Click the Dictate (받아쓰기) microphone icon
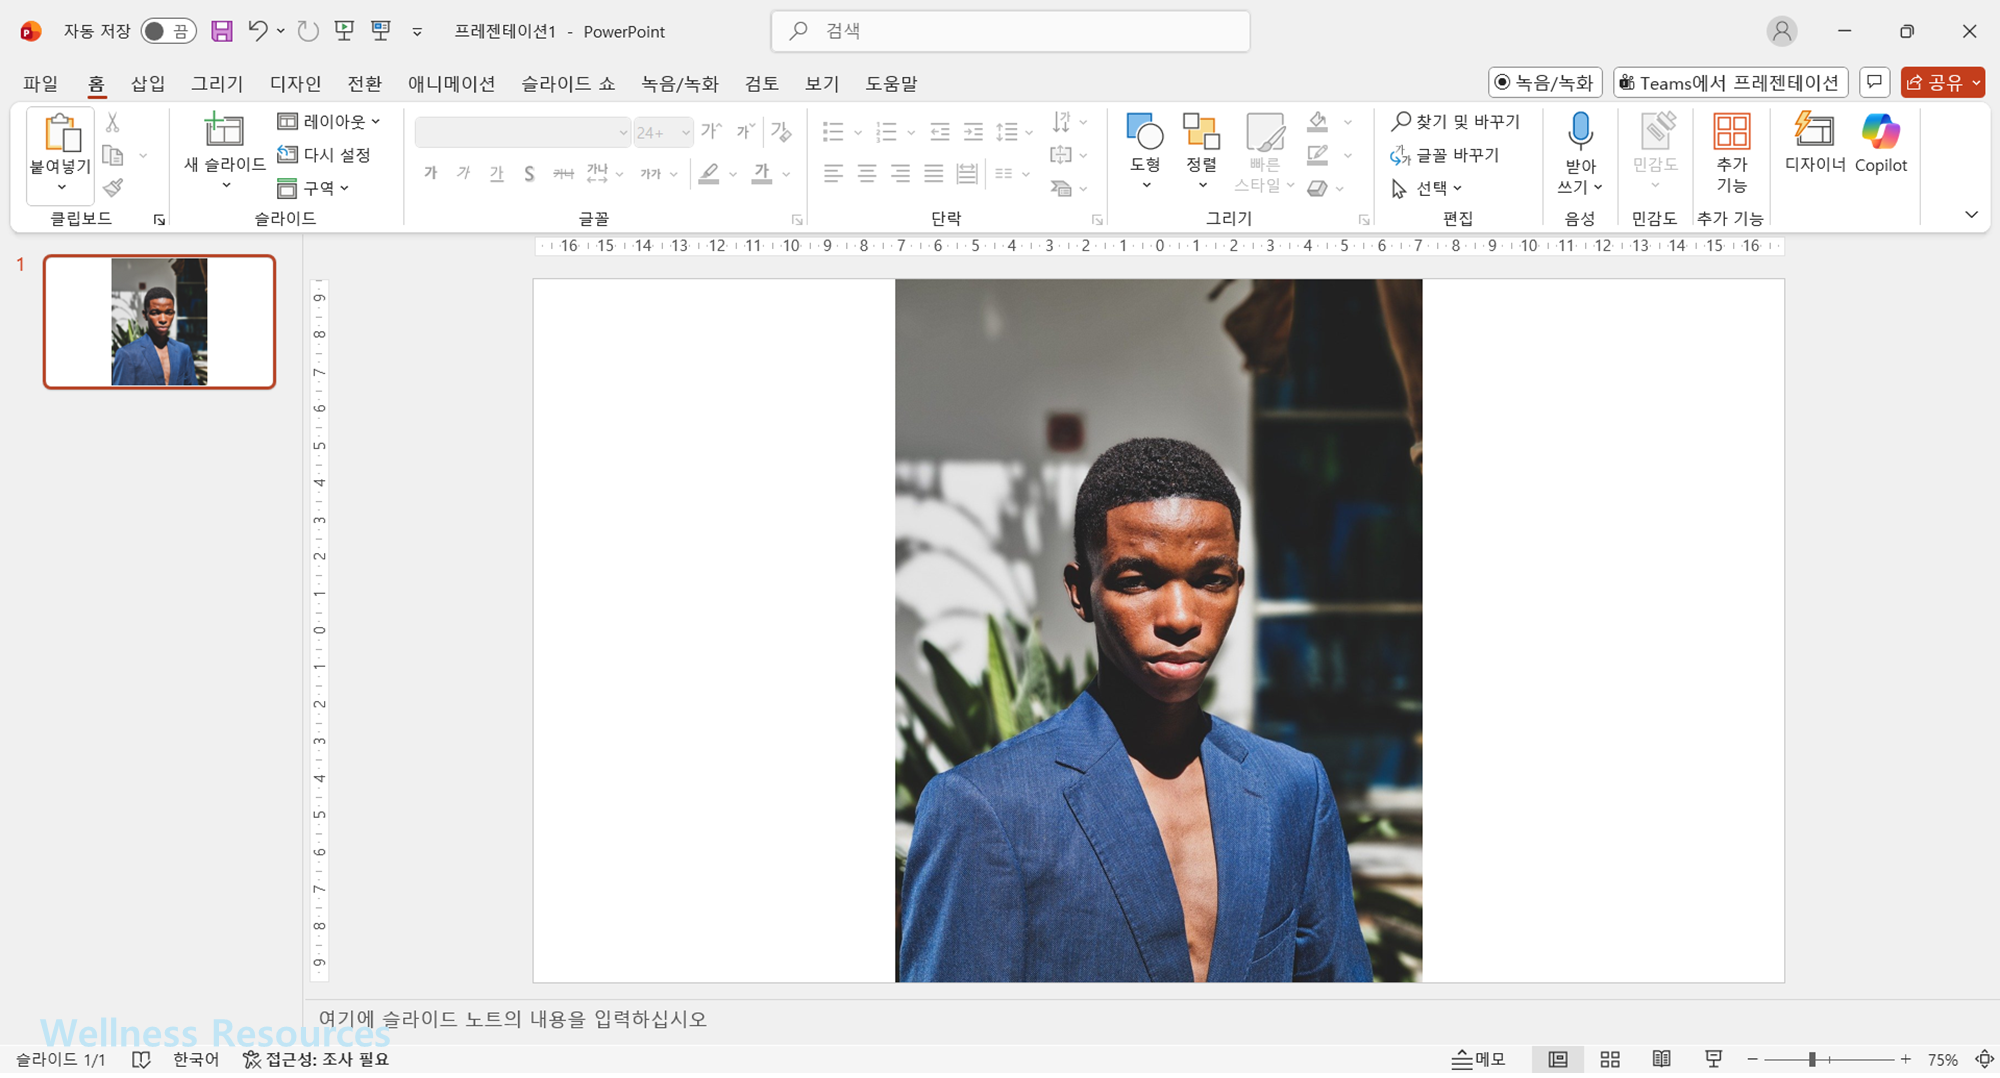The width and height of the screenshot is (2000, 1078). pyautogui.click(x=1580, y=131)
